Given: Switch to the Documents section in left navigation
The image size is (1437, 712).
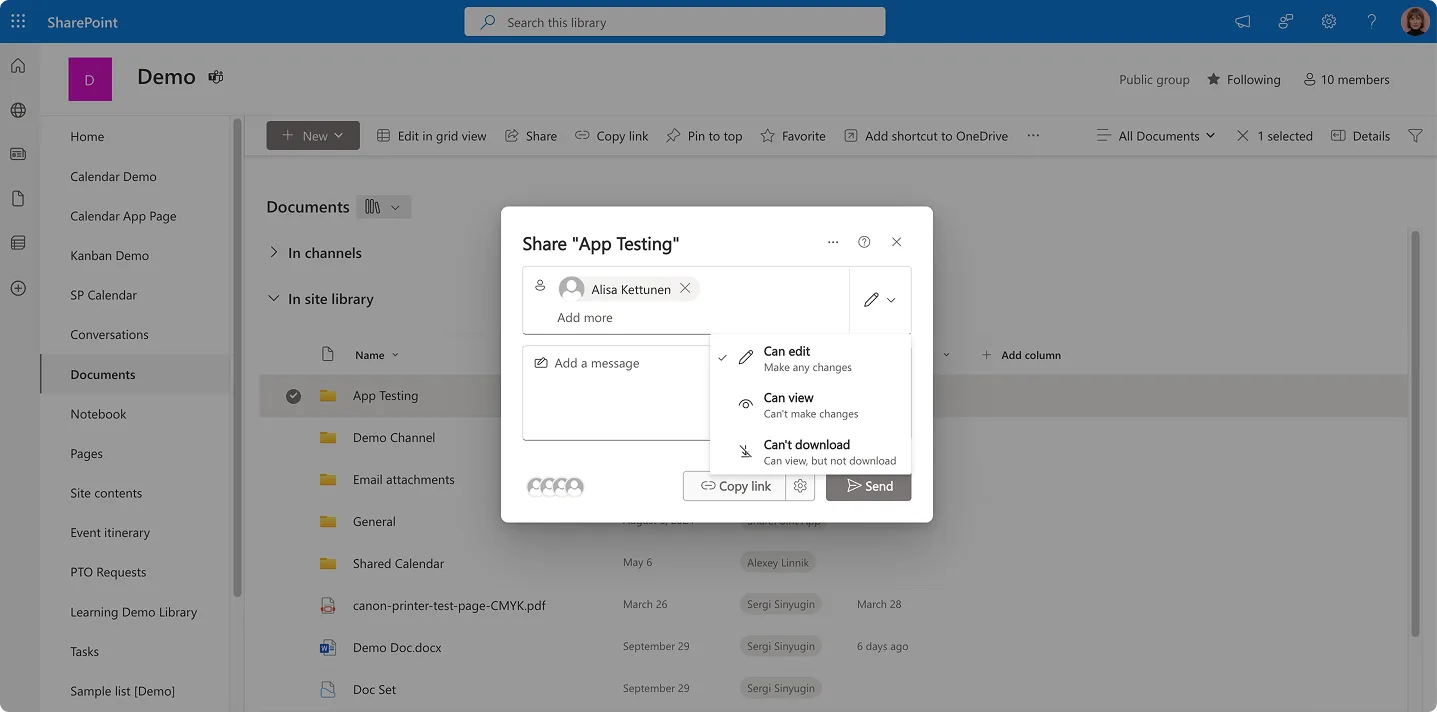Looking at the screenshot, I should click(x=102, y=374).
